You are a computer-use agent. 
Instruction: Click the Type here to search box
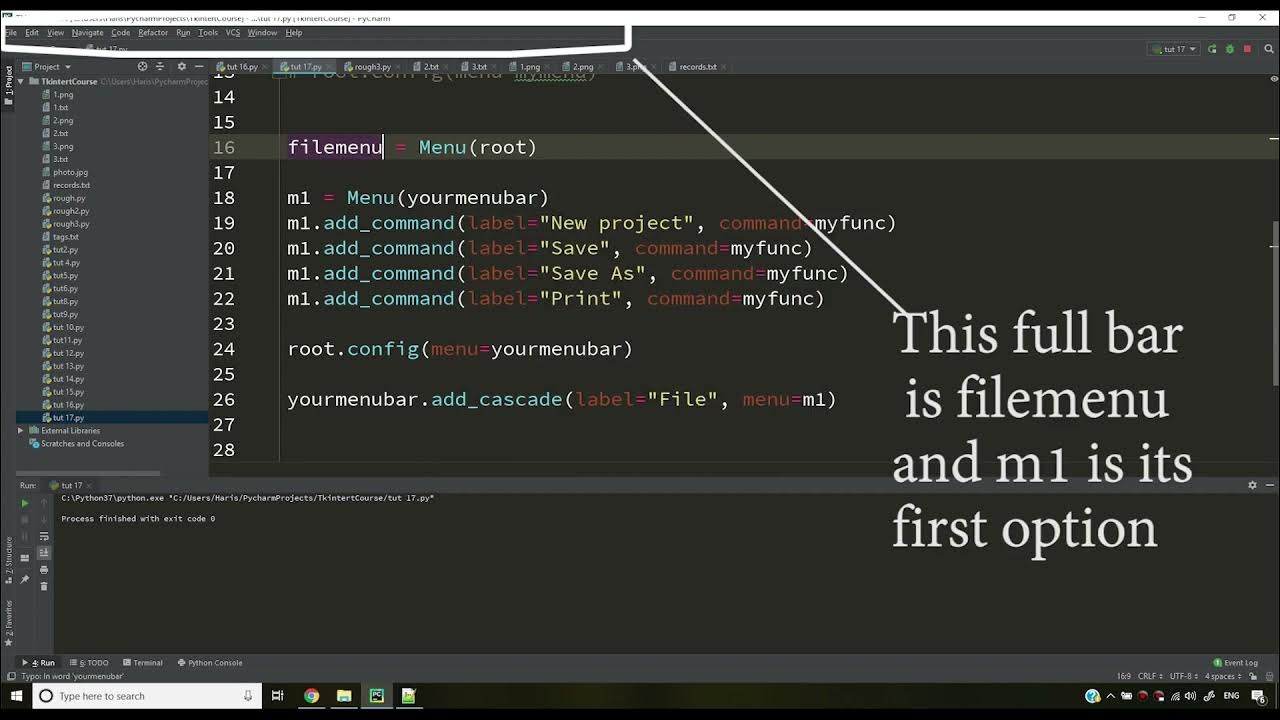pos(147,696)
